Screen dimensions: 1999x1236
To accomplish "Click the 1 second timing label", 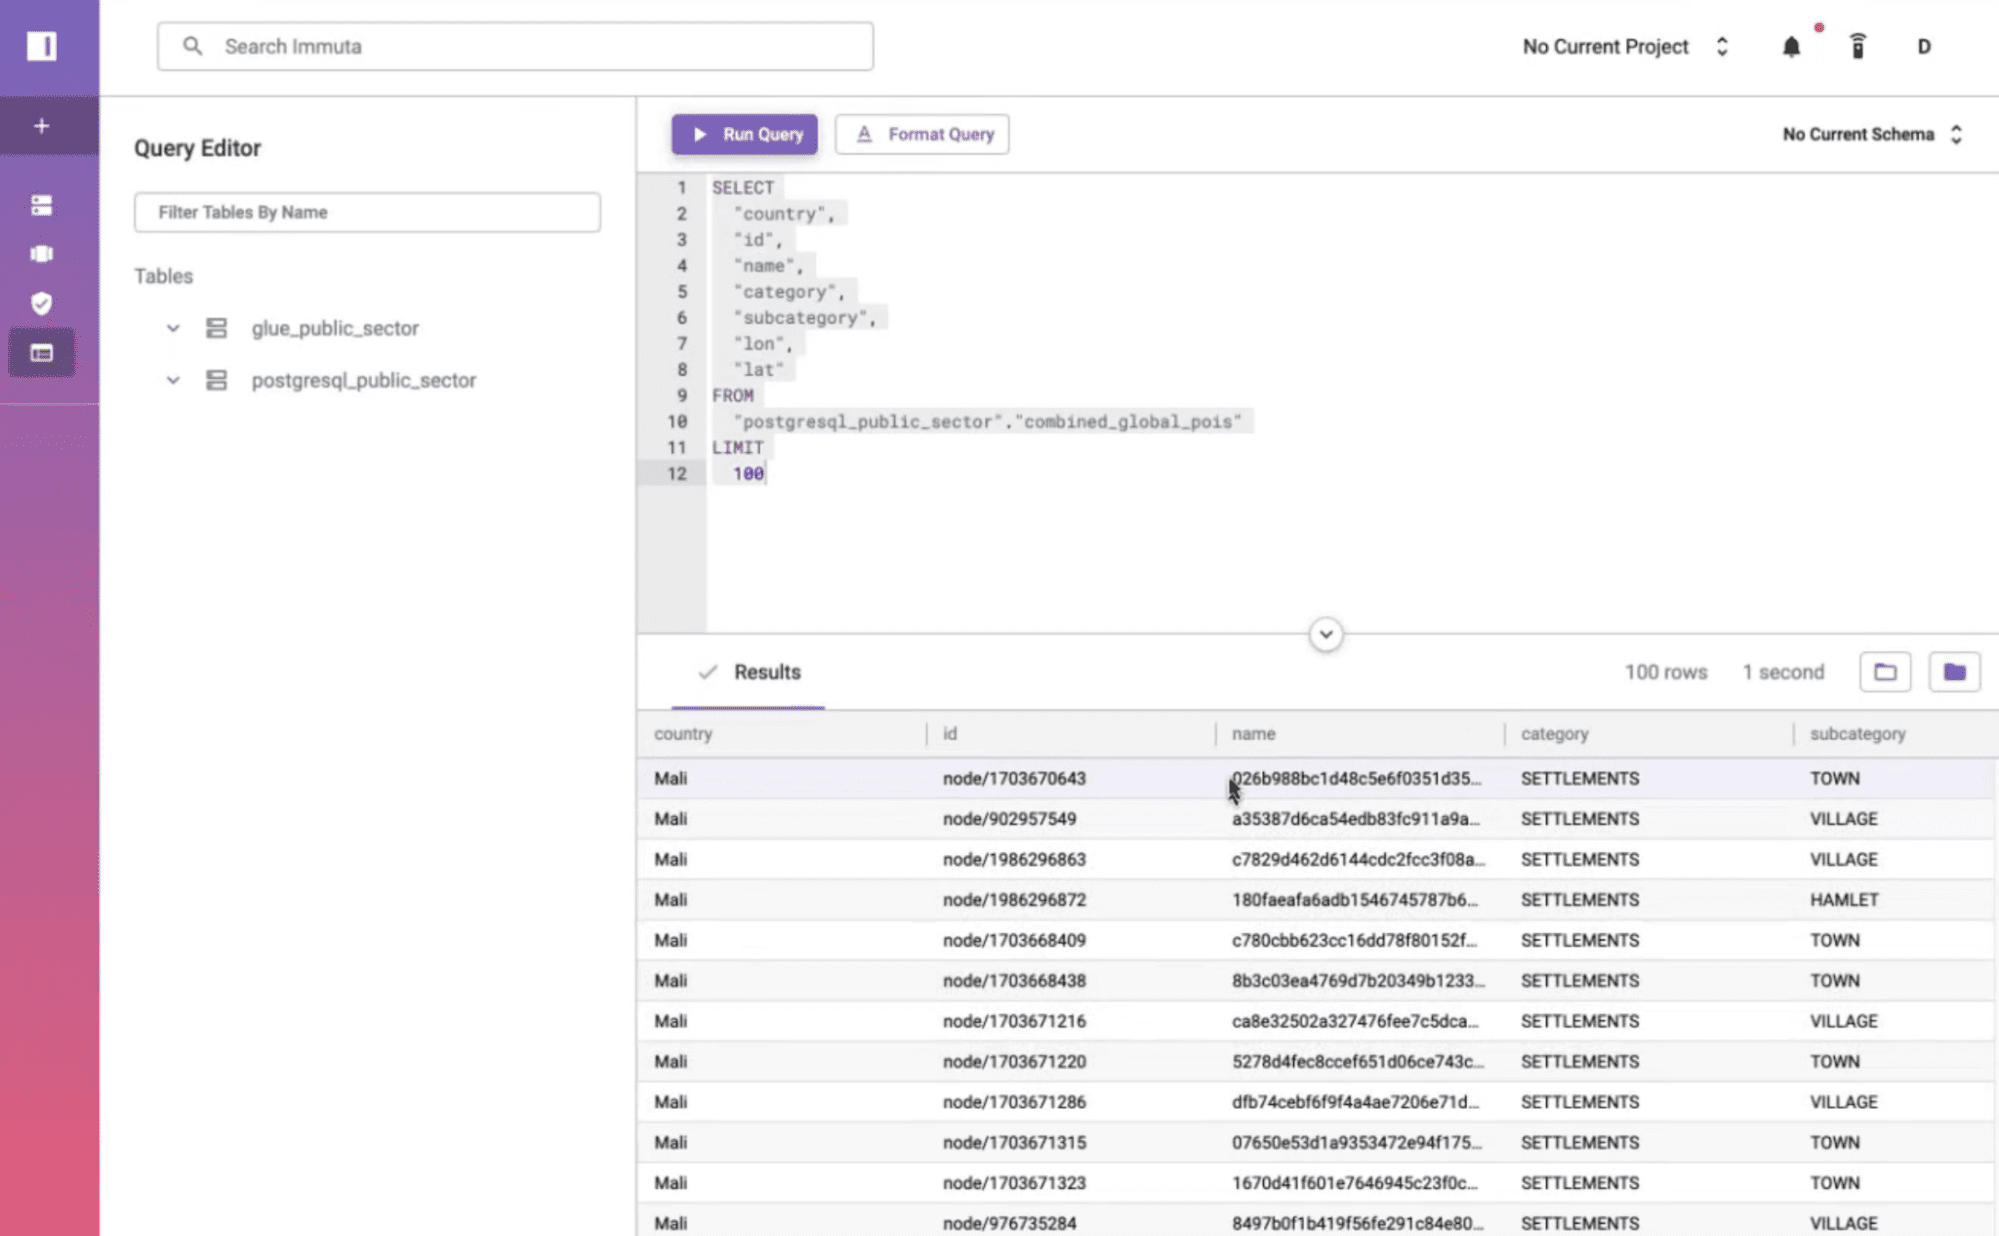I will [1783, 672].
